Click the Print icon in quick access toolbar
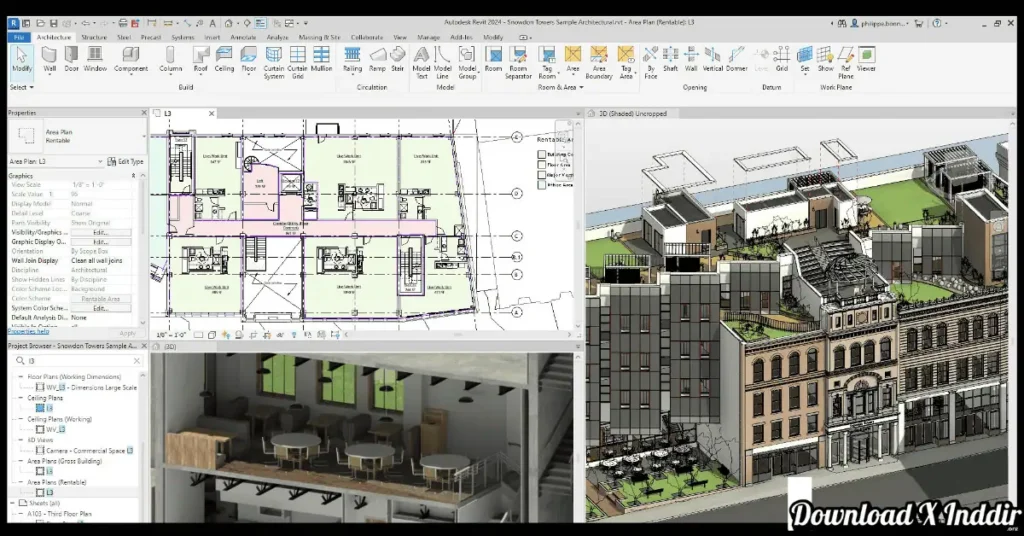Screen dimensions: 1024x536 pyautogui.click(x=123, y=23)
